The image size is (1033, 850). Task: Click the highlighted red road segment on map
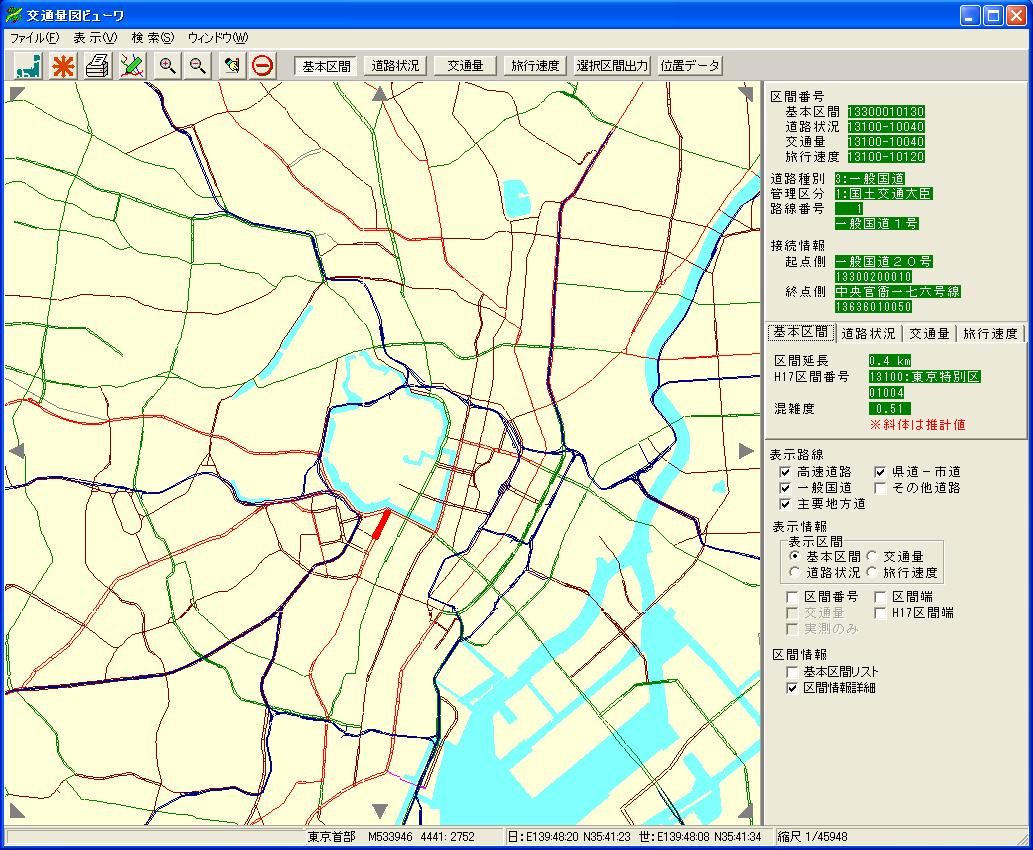[x=381, y=524]
